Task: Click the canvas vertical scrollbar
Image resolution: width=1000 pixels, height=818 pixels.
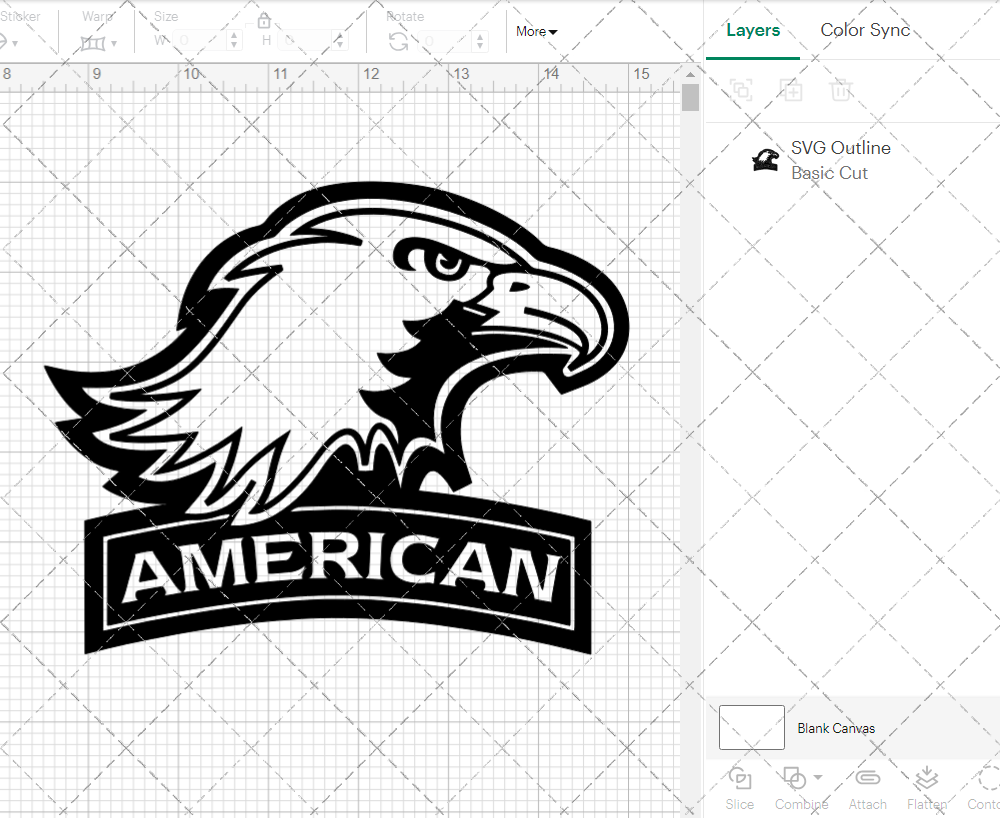Action: pyautogui.click(x=689, y=96)
